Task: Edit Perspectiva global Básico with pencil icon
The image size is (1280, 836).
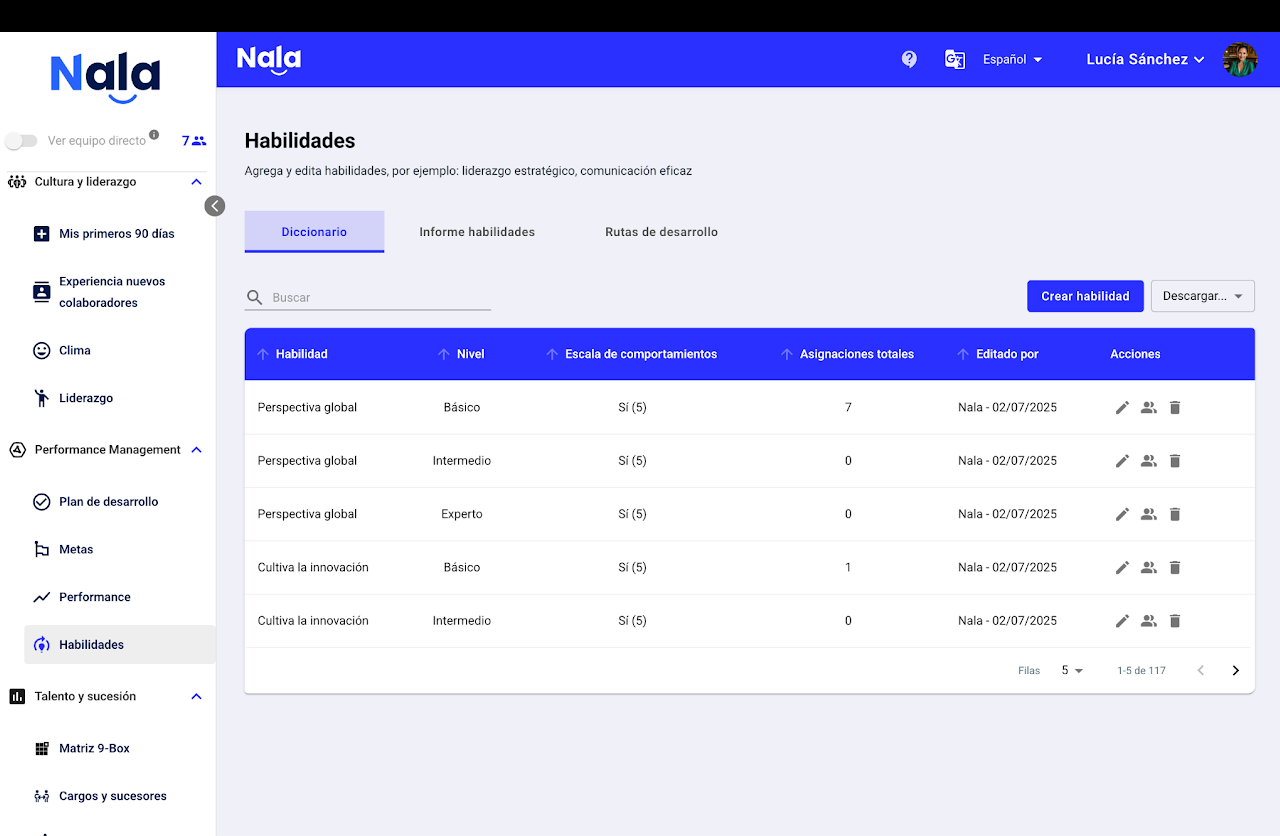Action: point(1122,407)
